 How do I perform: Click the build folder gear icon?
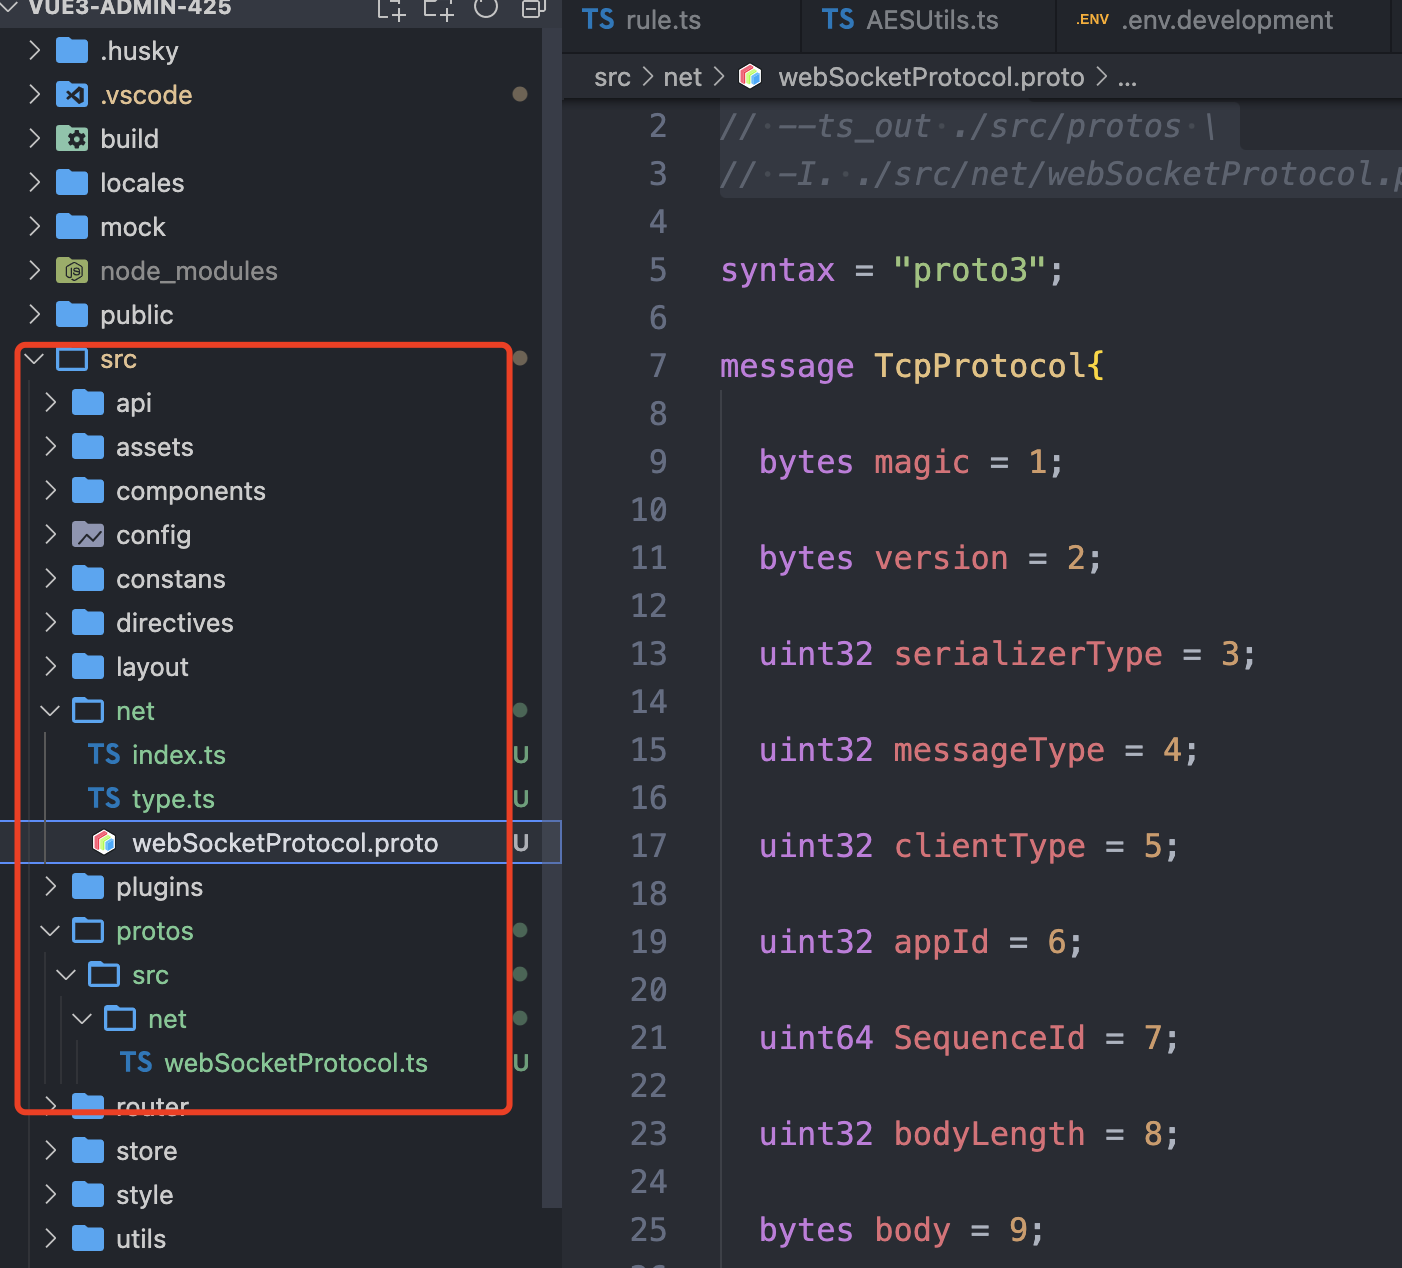coord(72,139)
